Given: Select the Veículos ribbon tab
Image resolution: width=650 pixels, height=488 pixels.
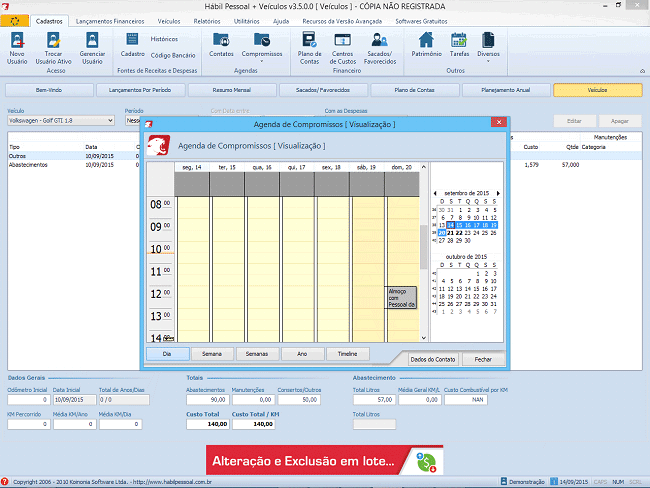Looking at the screenshot, I should [x=169, y=21].
